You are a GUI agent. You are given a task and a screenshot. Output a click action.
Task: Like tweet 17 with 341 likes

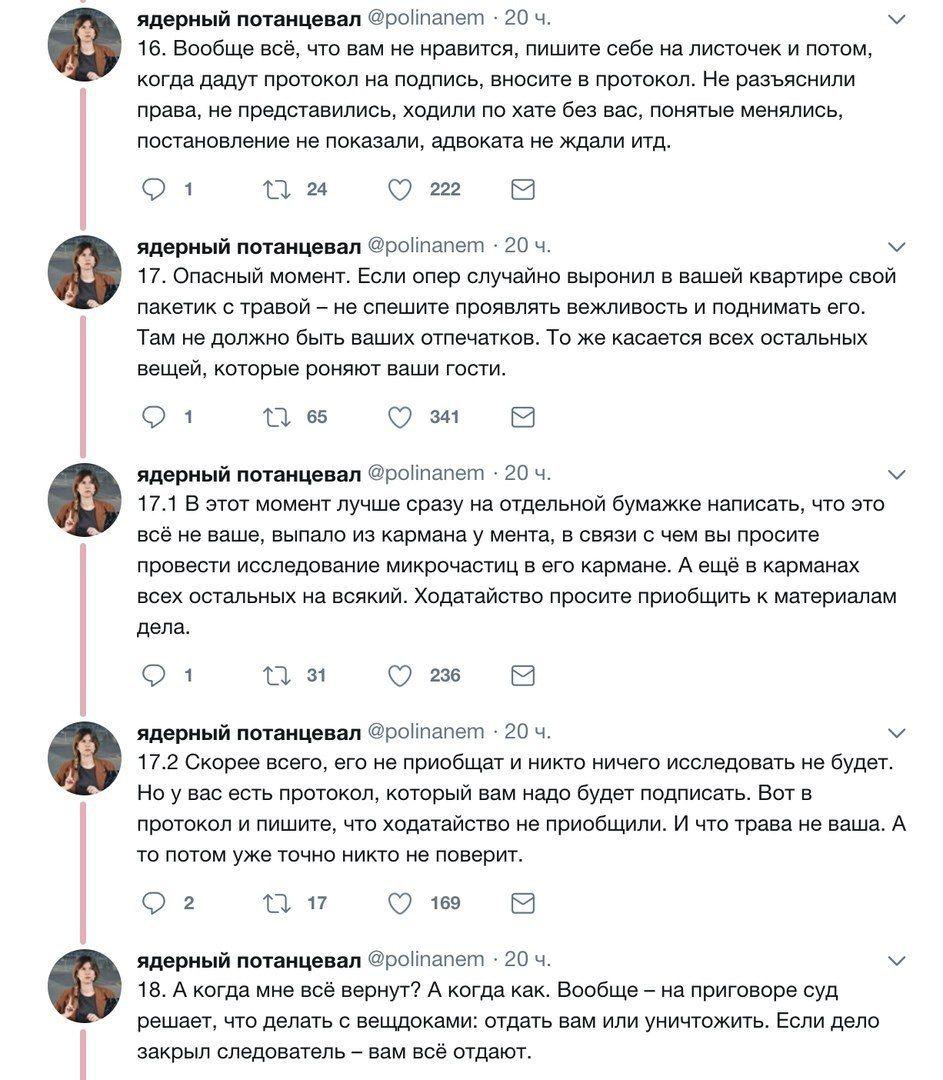[400, 417]
